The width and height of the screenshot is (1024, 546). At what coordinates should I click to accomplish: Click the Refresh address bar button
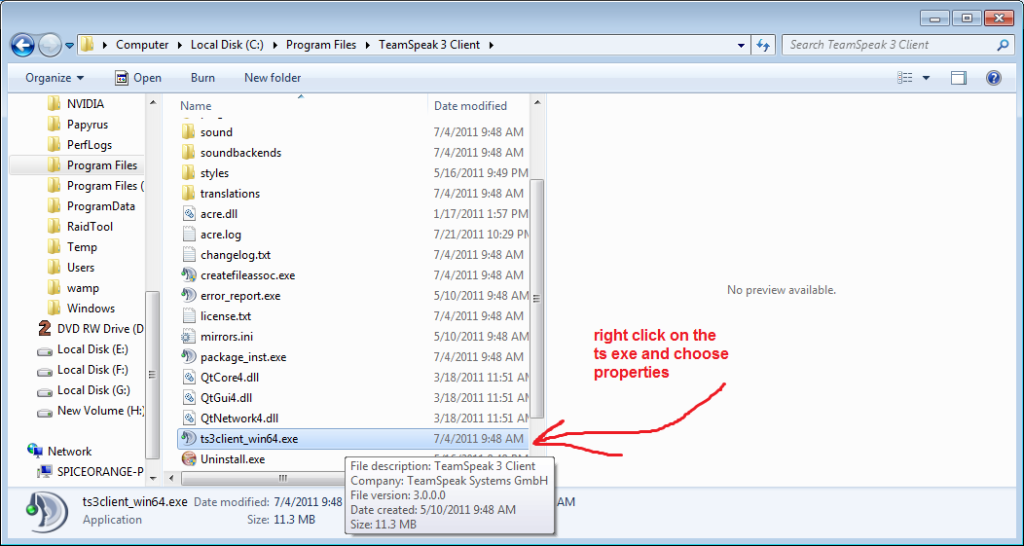[763, 45]
